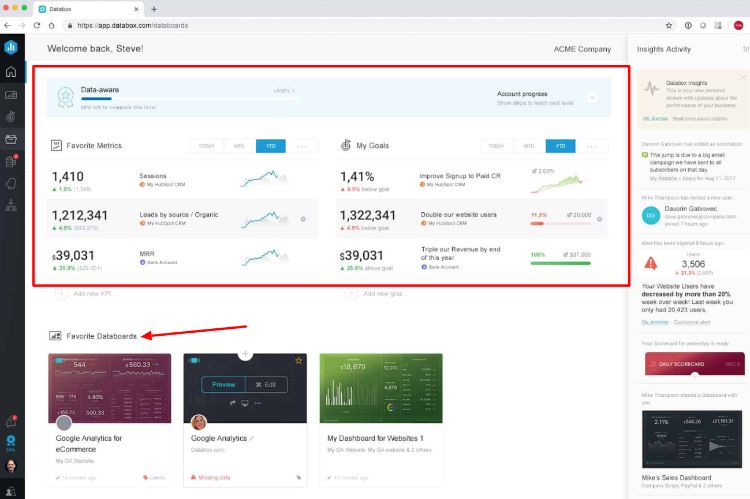Image resolution: width=750 pixels, height=499 pixels.
Task: Preview the Google Analytics databoard
Action: pos(223,384)
